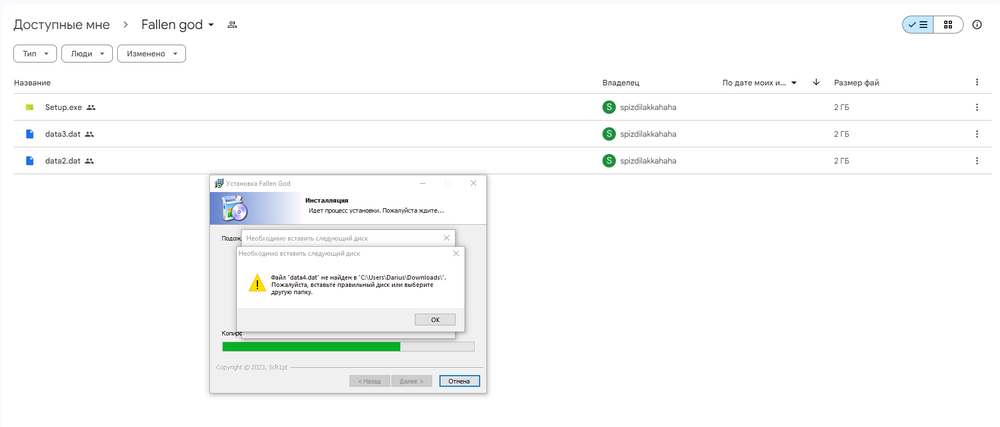Sort by the Название column header
Screen dimensions: 1000x427
coord(33,83)
